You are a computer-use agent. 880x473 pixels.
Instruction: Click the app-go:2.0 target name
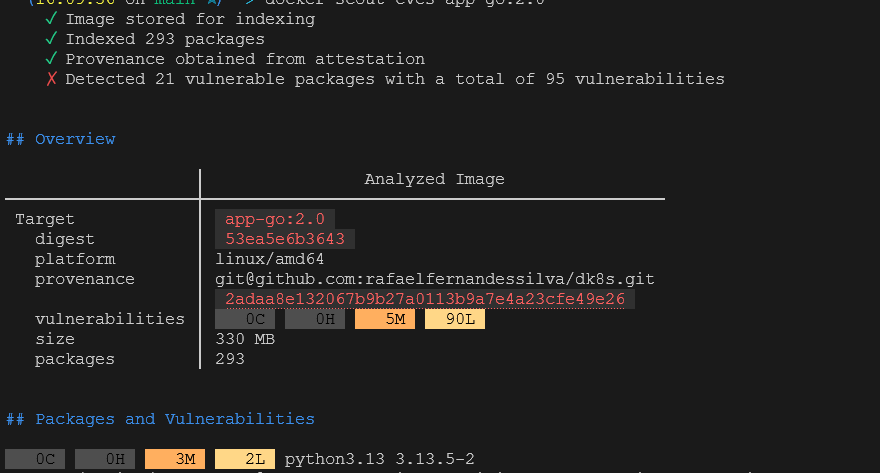pos(275,219)
